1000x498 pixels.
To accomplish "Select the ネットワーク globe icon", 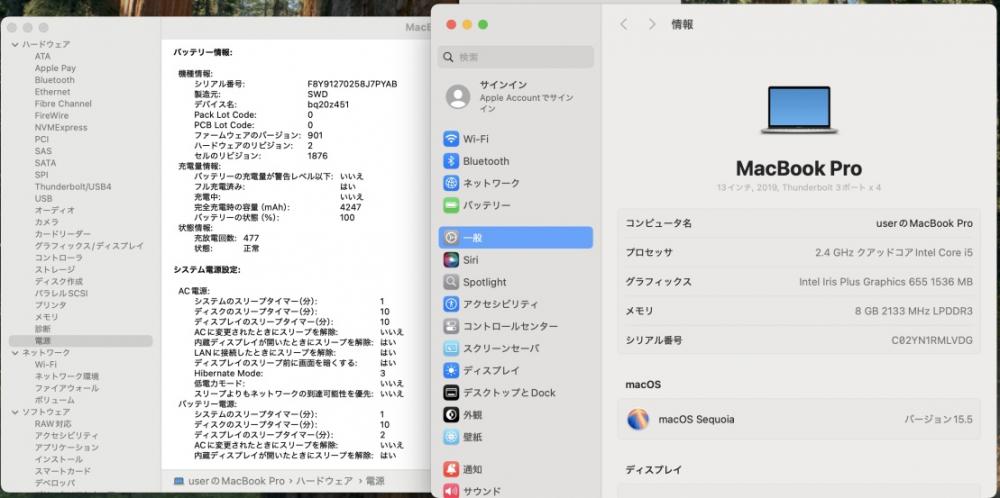I will (x=451, y=183).
